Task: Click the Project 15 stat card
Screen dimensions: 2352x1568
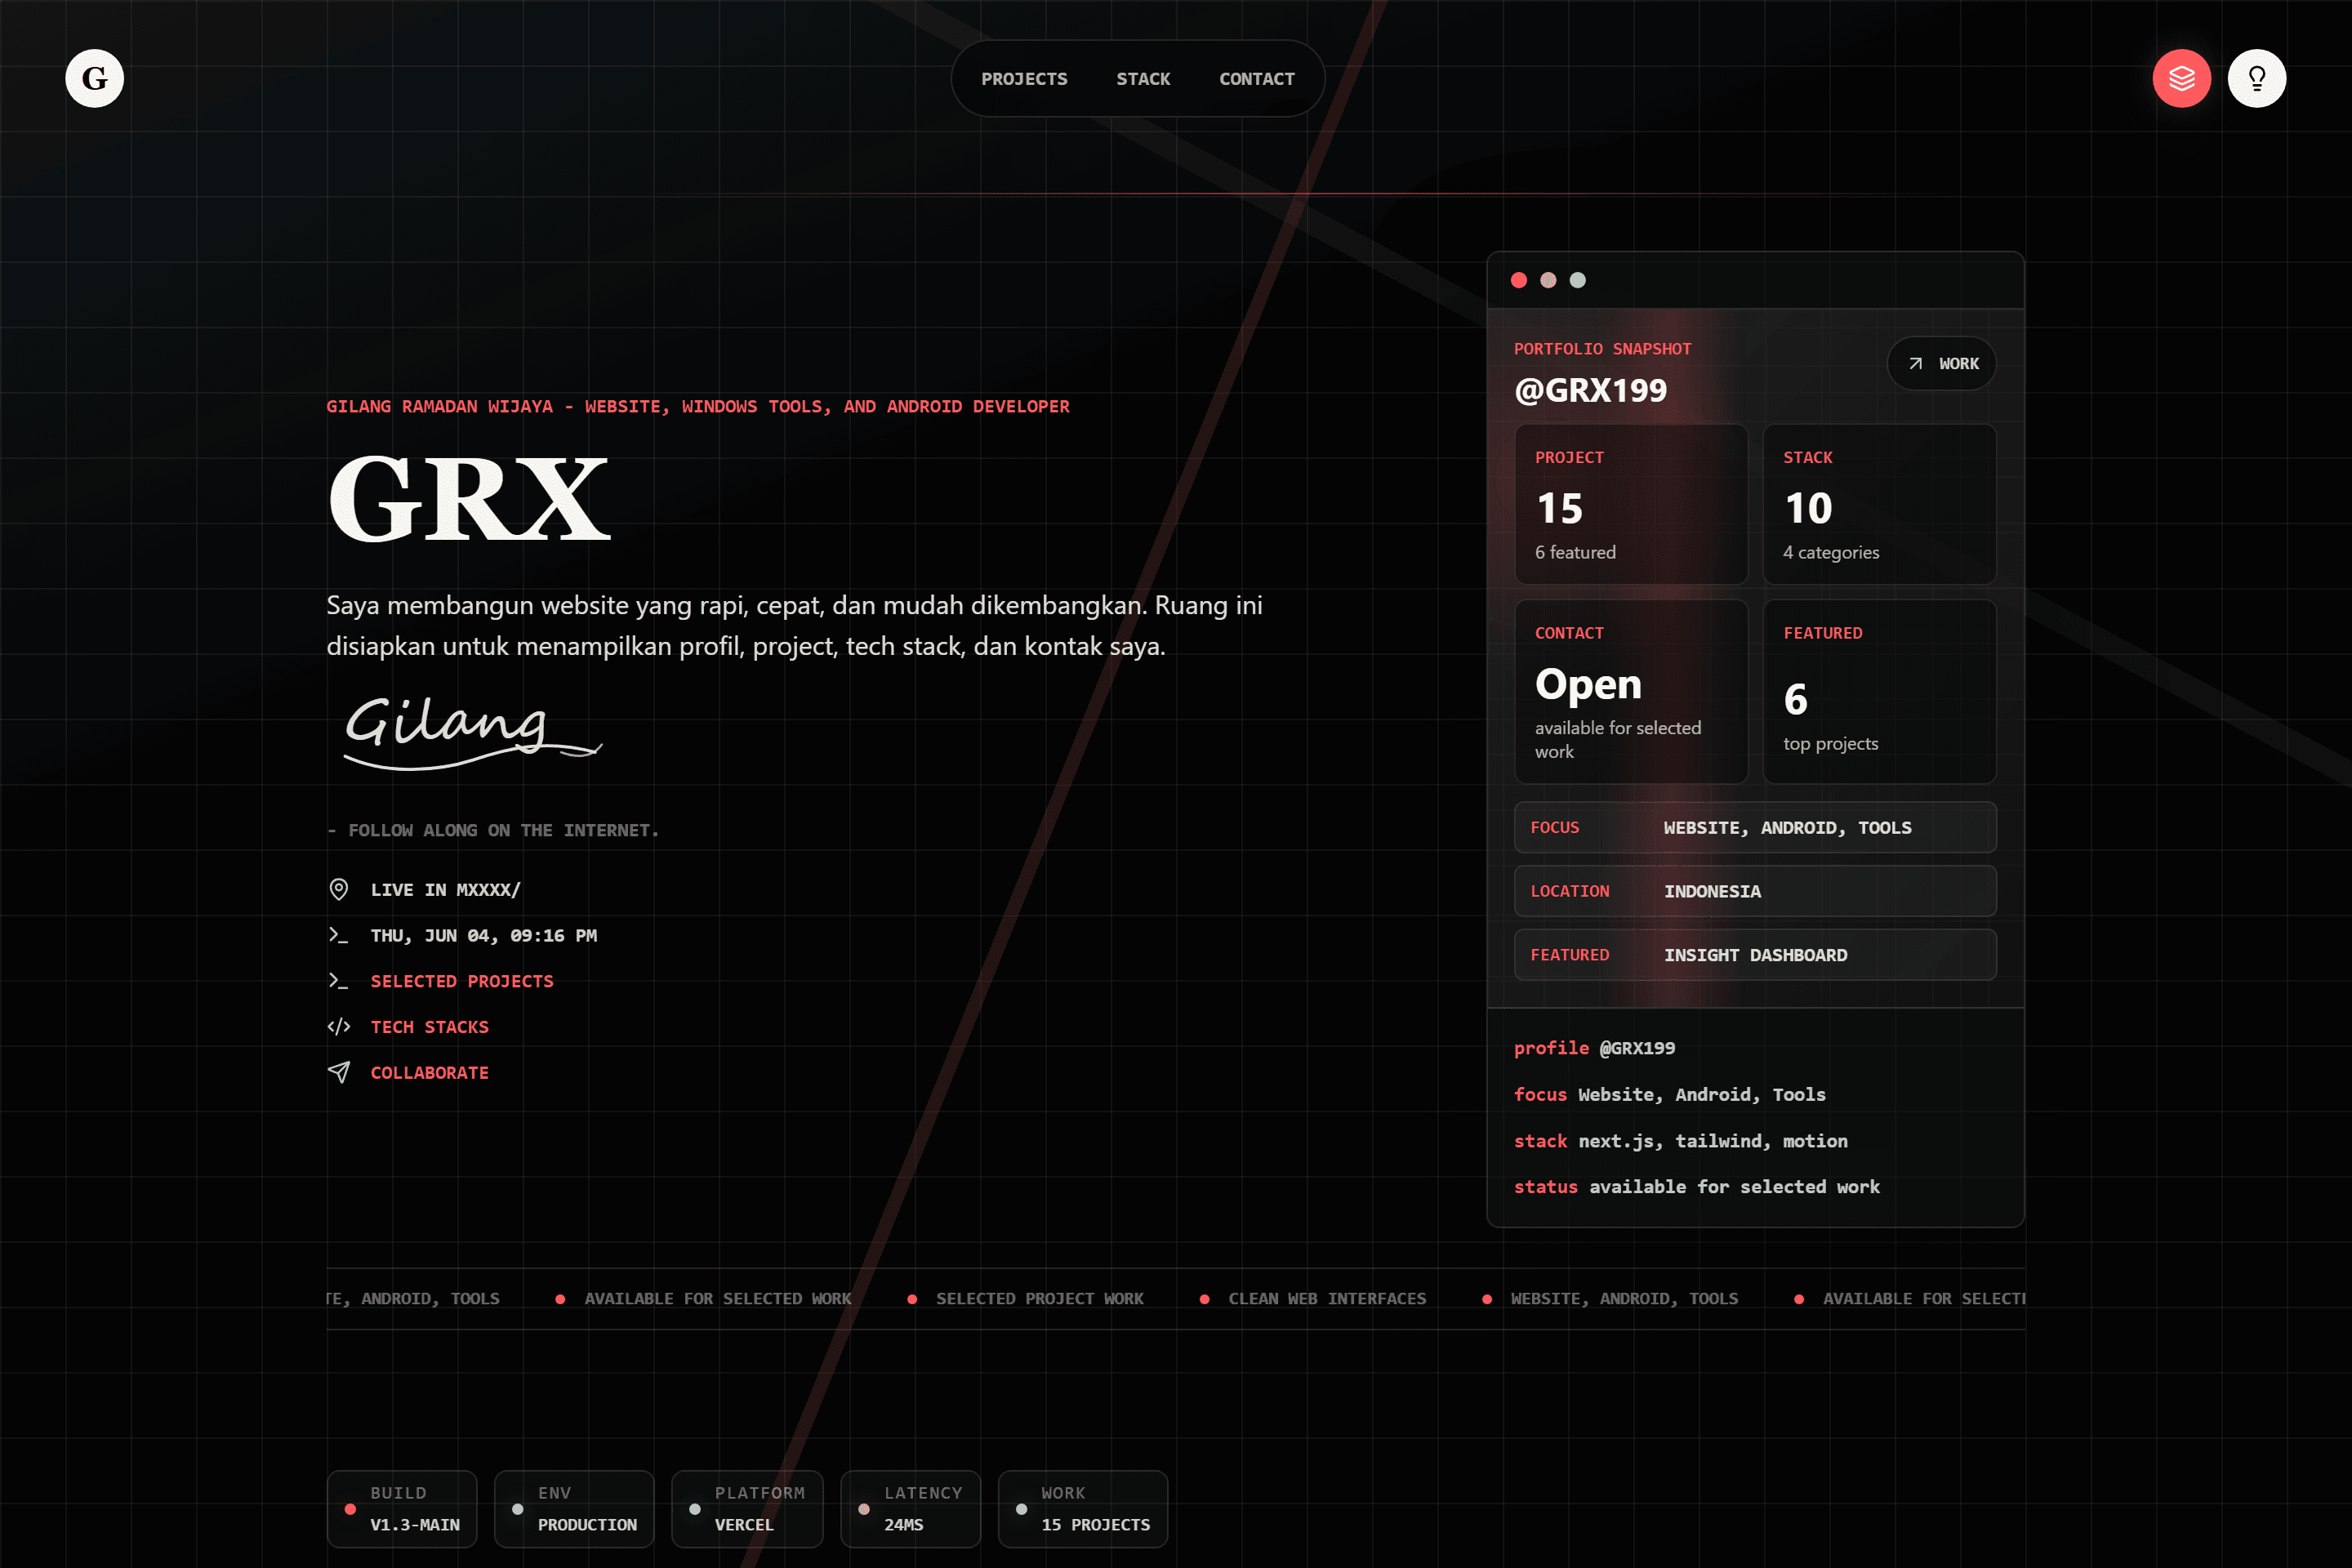Action: [x=1631, y=504]
